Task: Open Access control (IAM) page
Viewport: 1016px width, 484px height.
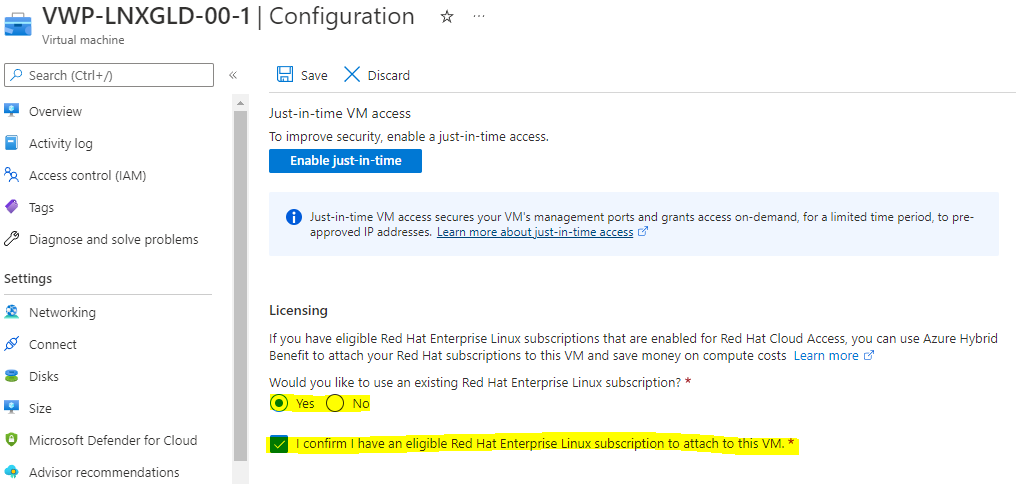Action: click(87, 175)
